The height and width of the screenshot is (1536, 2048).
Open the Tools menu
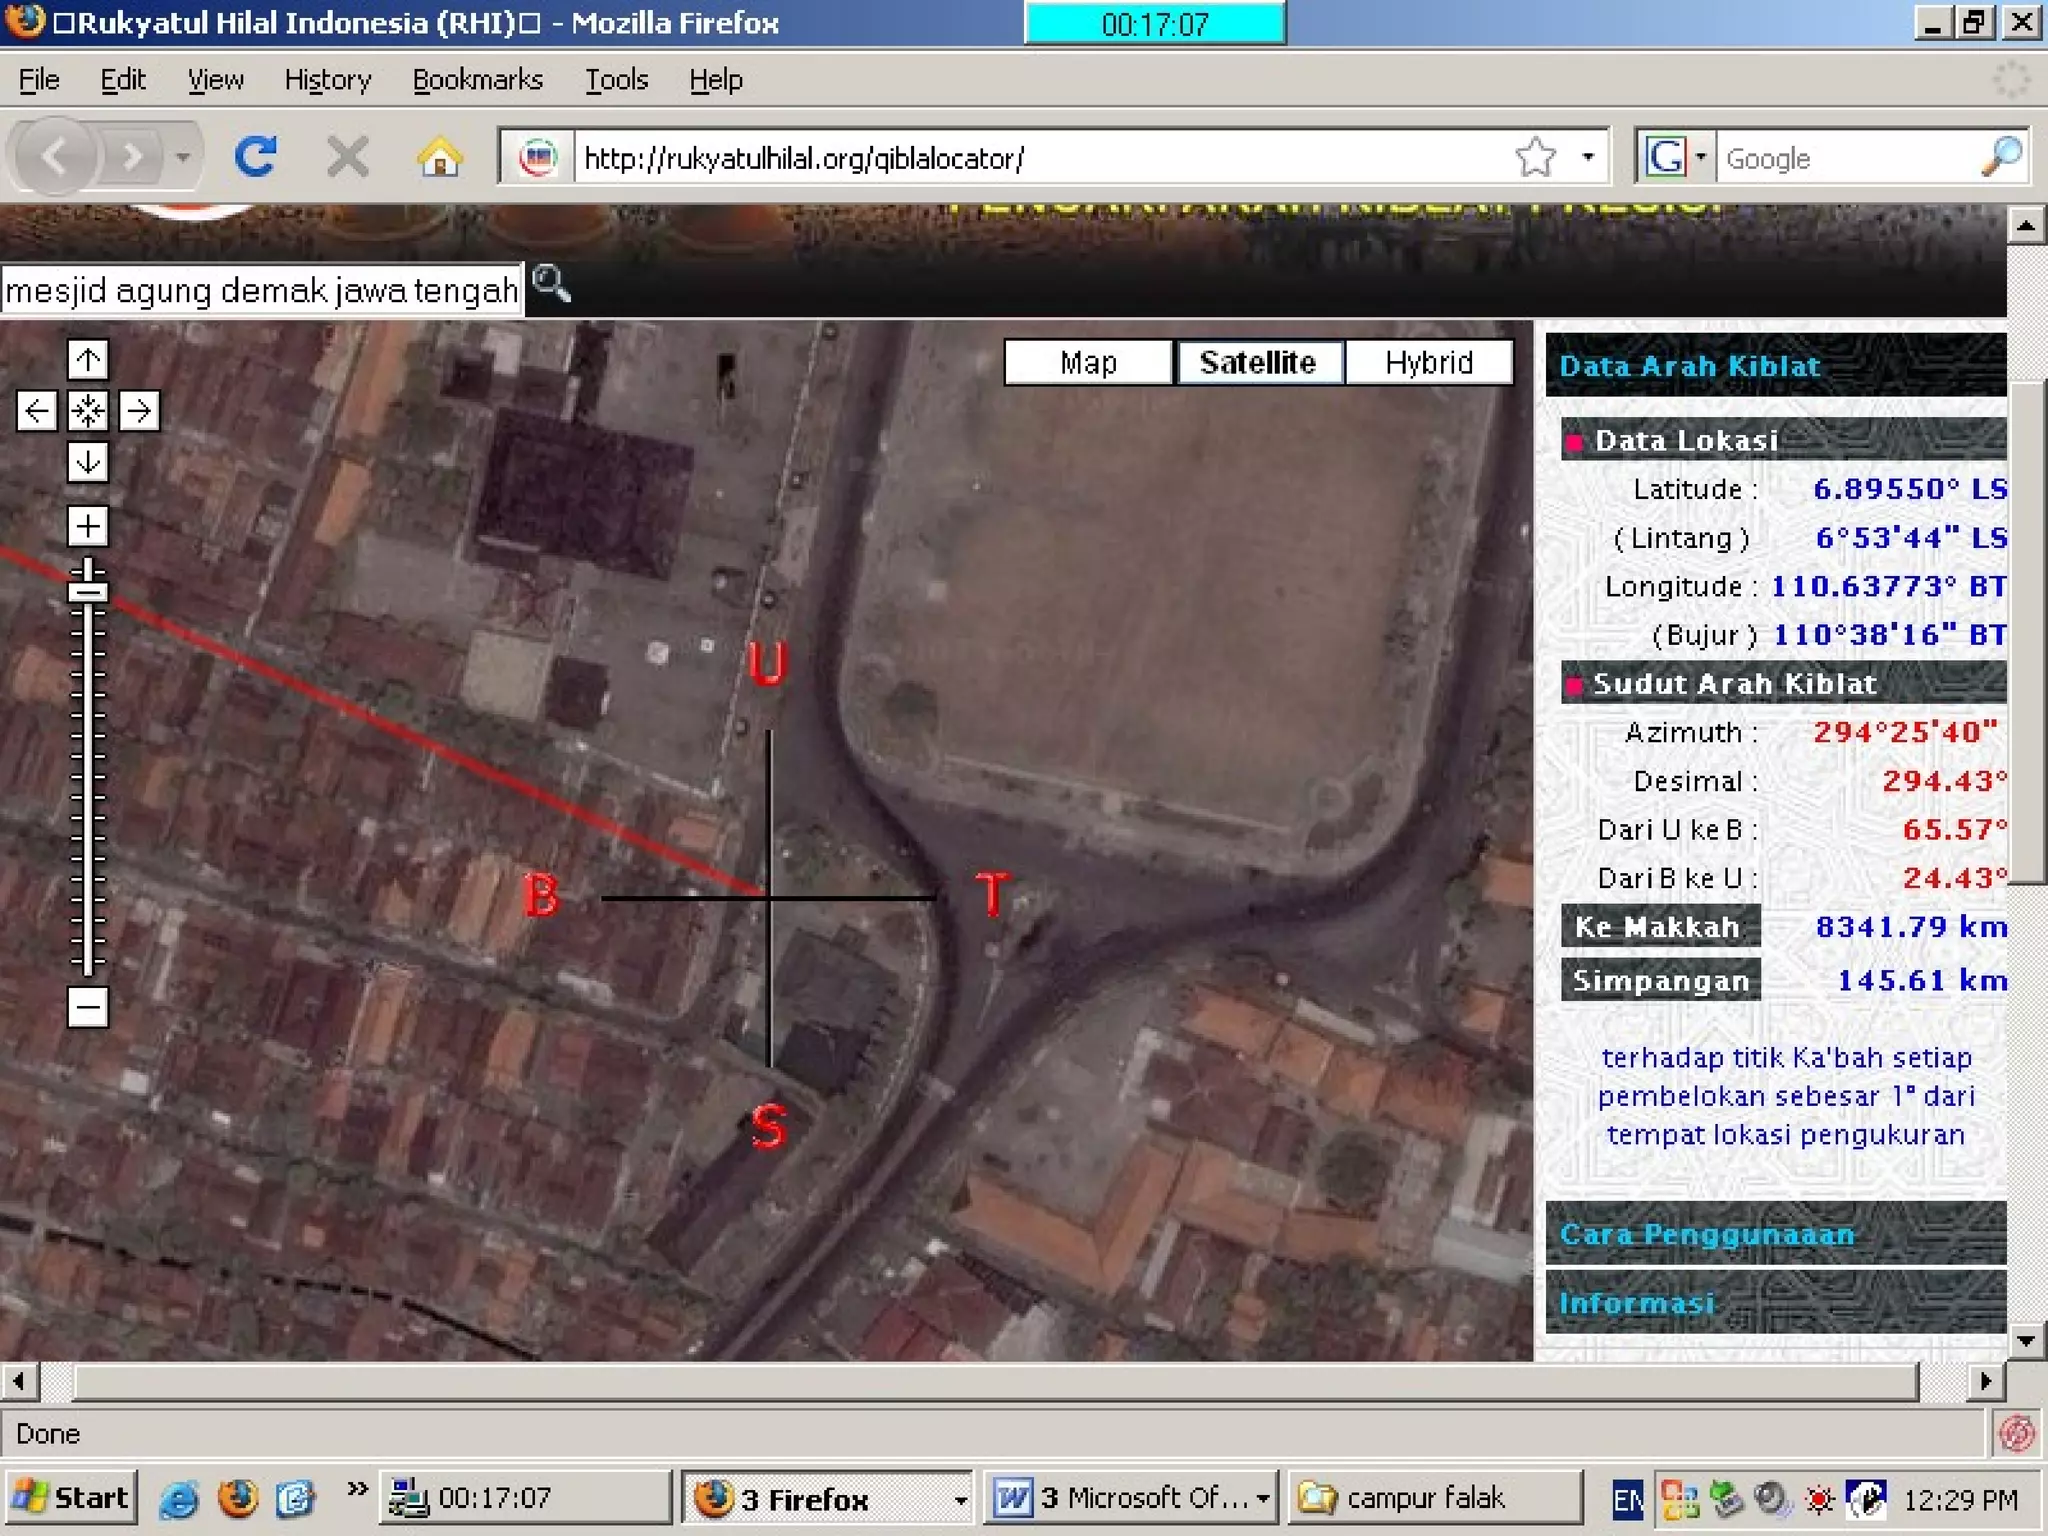616,80
